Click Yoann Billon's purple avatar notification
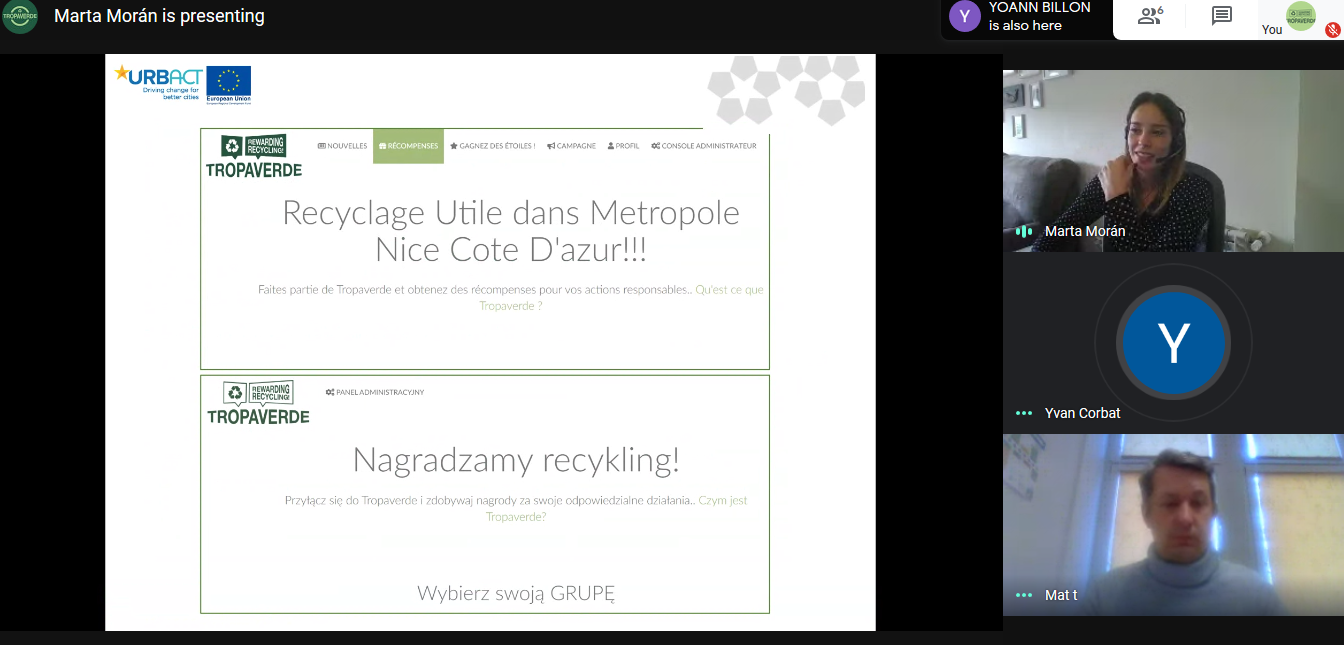1344x645 pixels. point(964,16)
